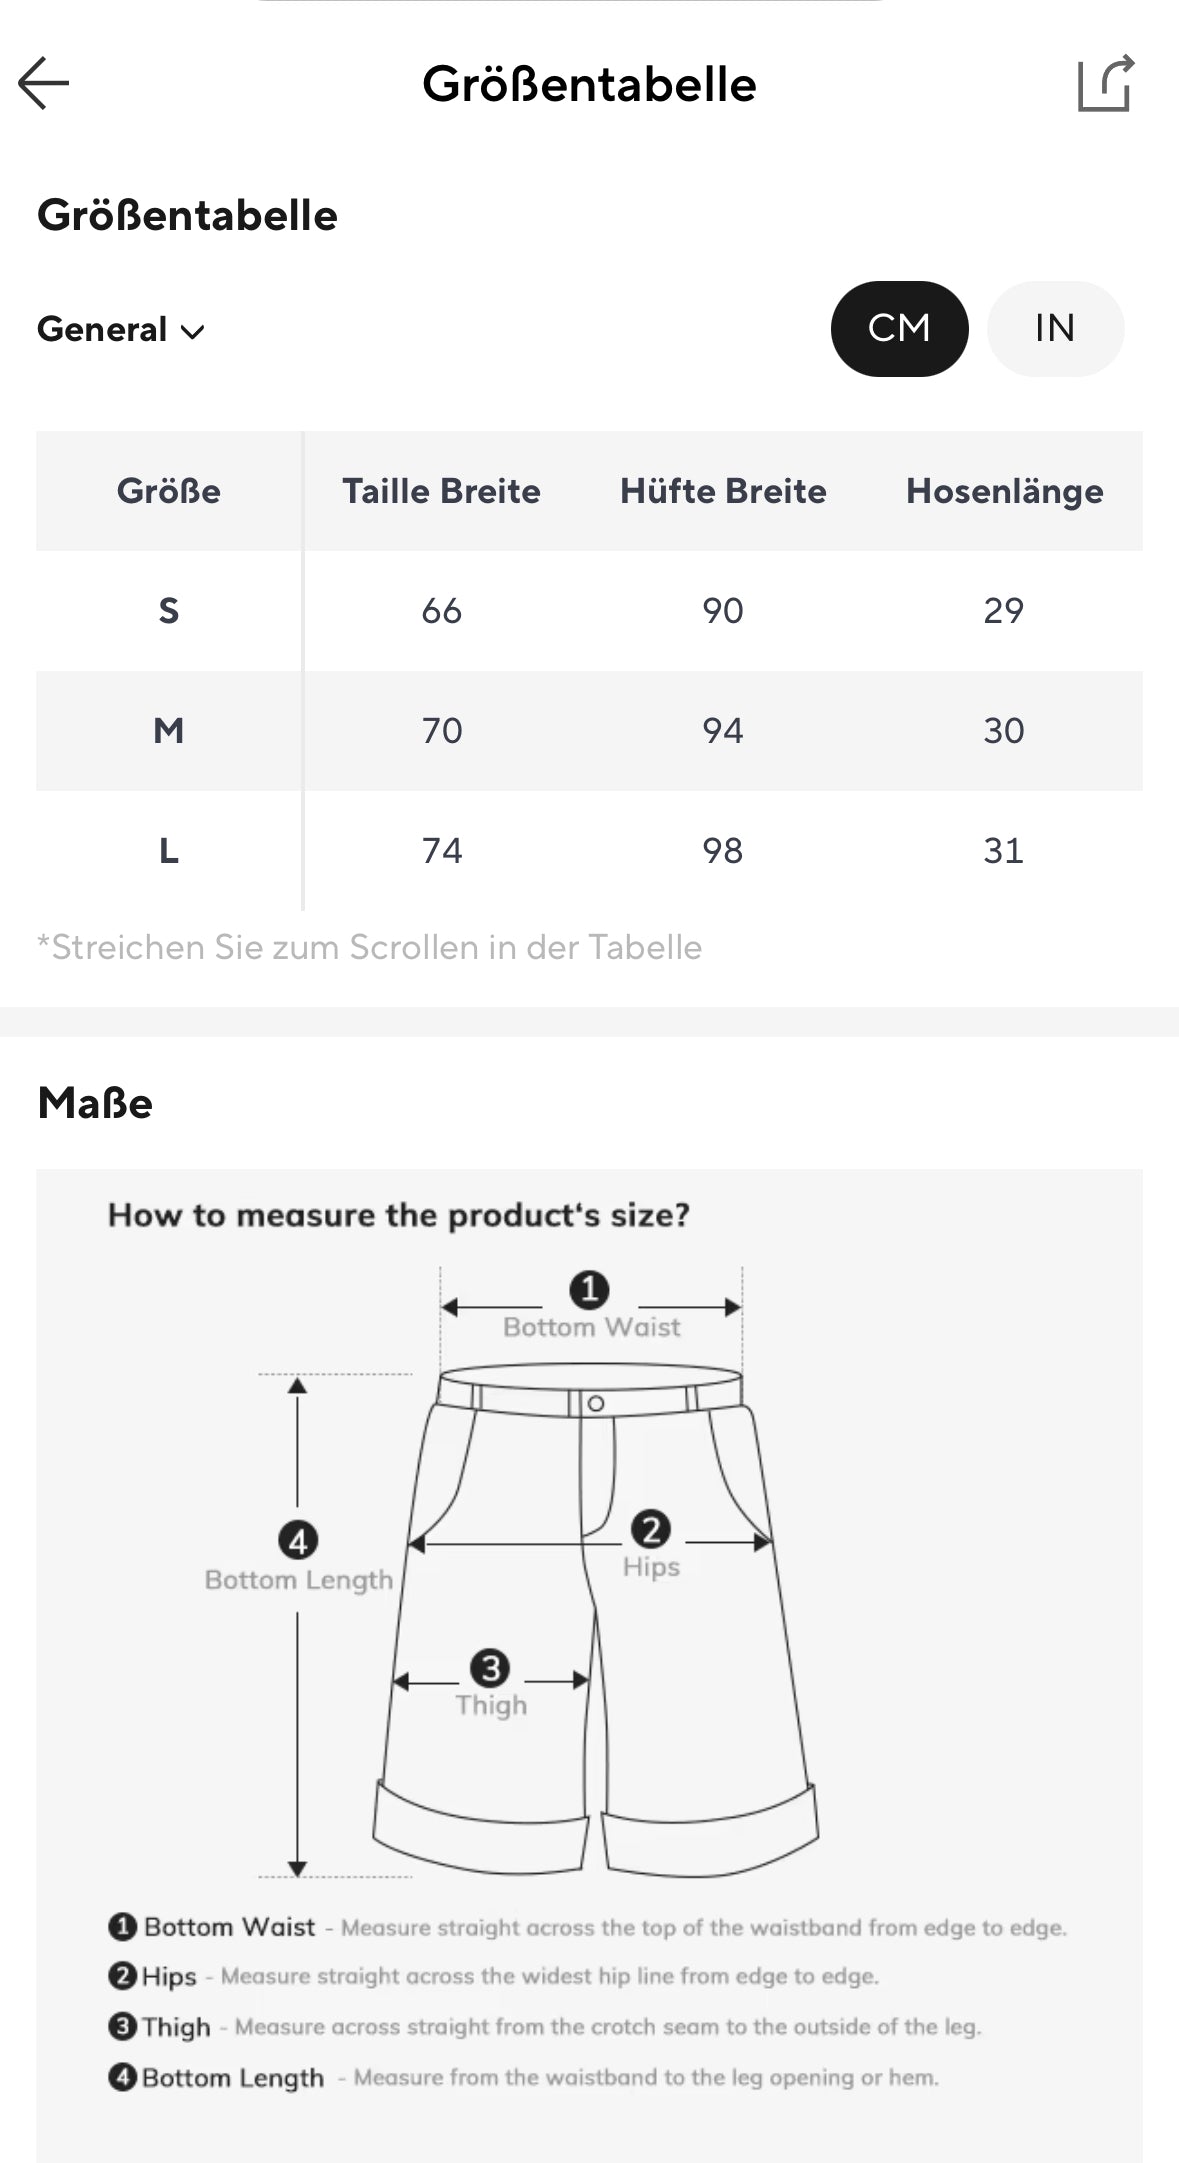Select the size M row label

tap(169, 731)
